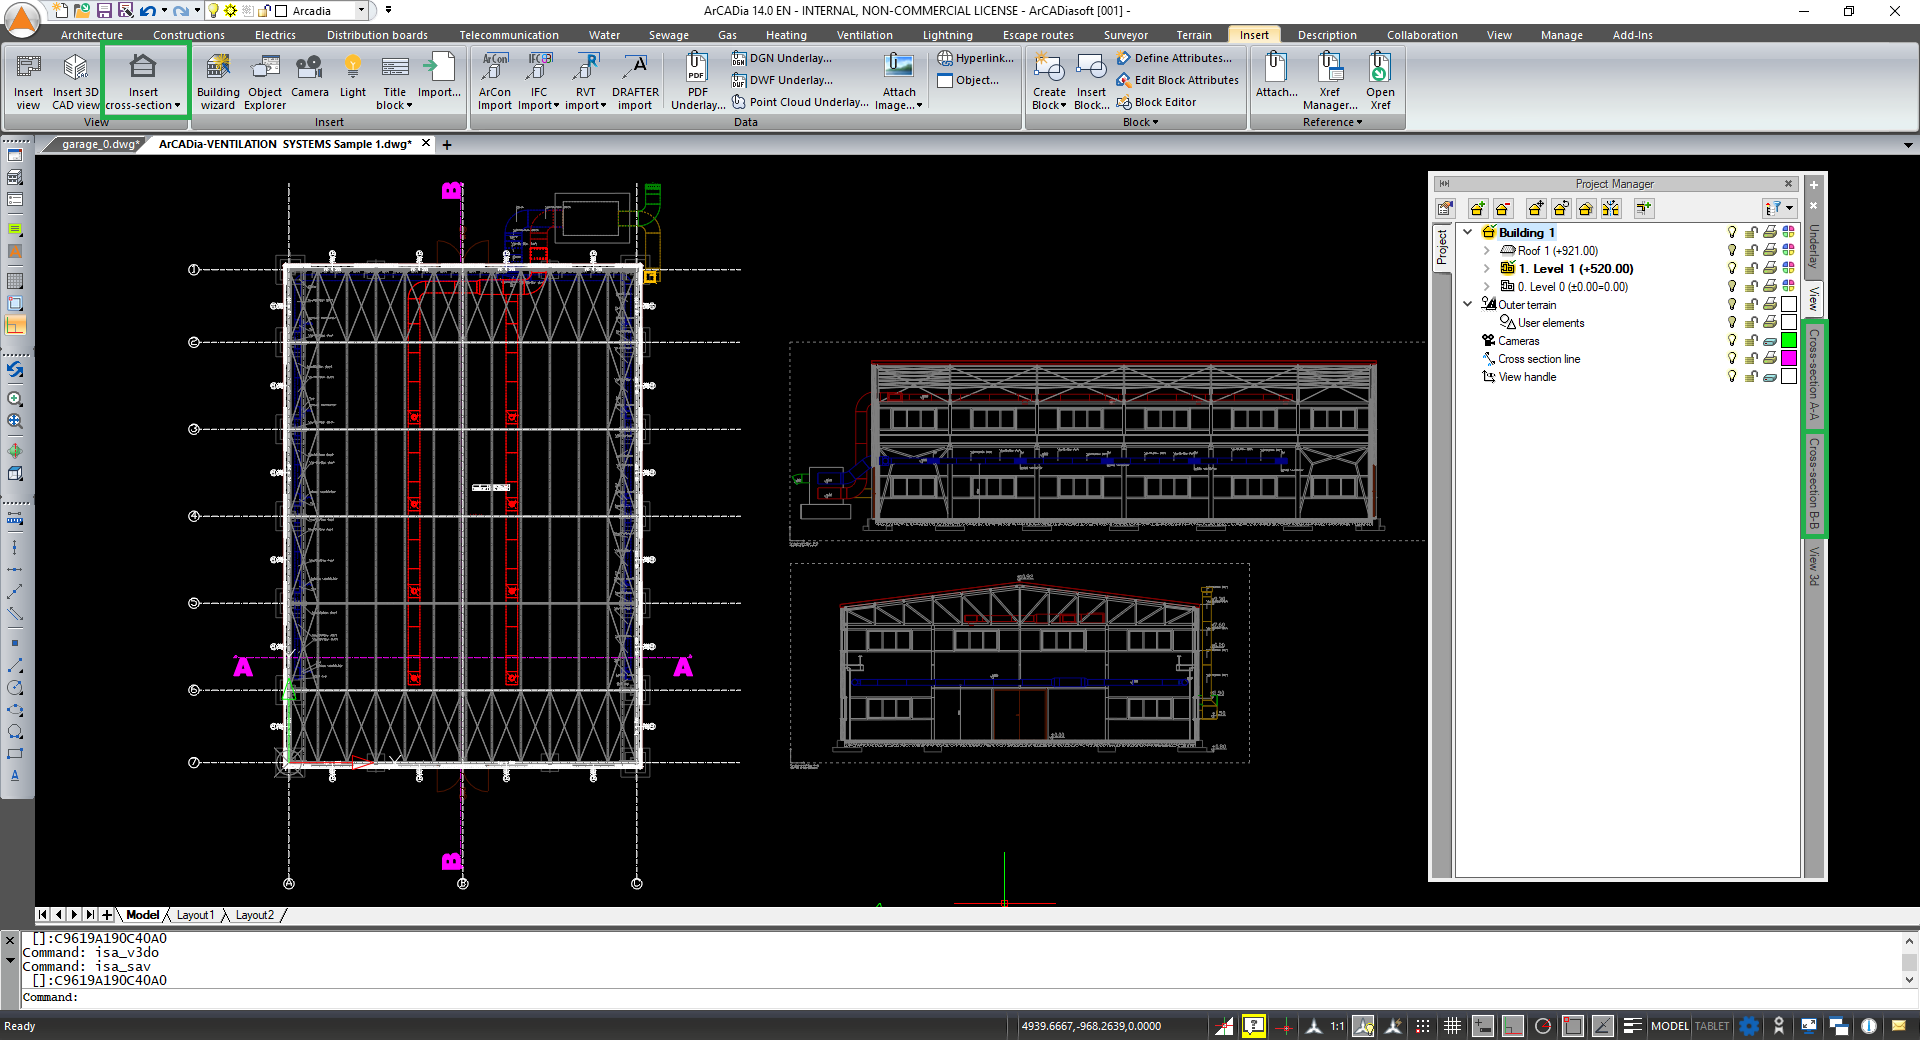Open the Object Explorer
Viewport: 1920px width, 1040px height.
point(265,82)
